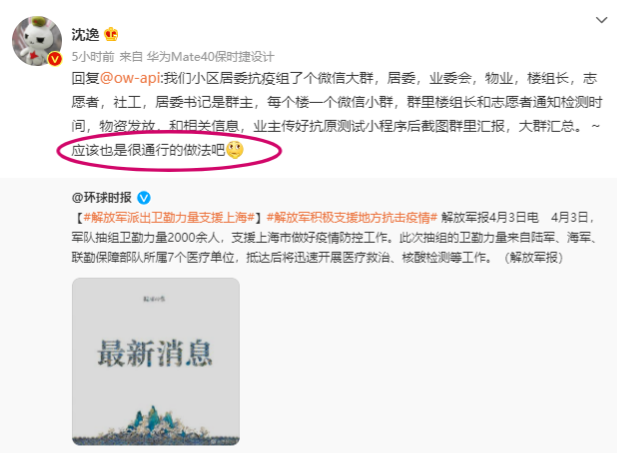Click the orange V verification badge on avatar
The image size is (617, 454).
pyautogui.click(x=55, y=59)
